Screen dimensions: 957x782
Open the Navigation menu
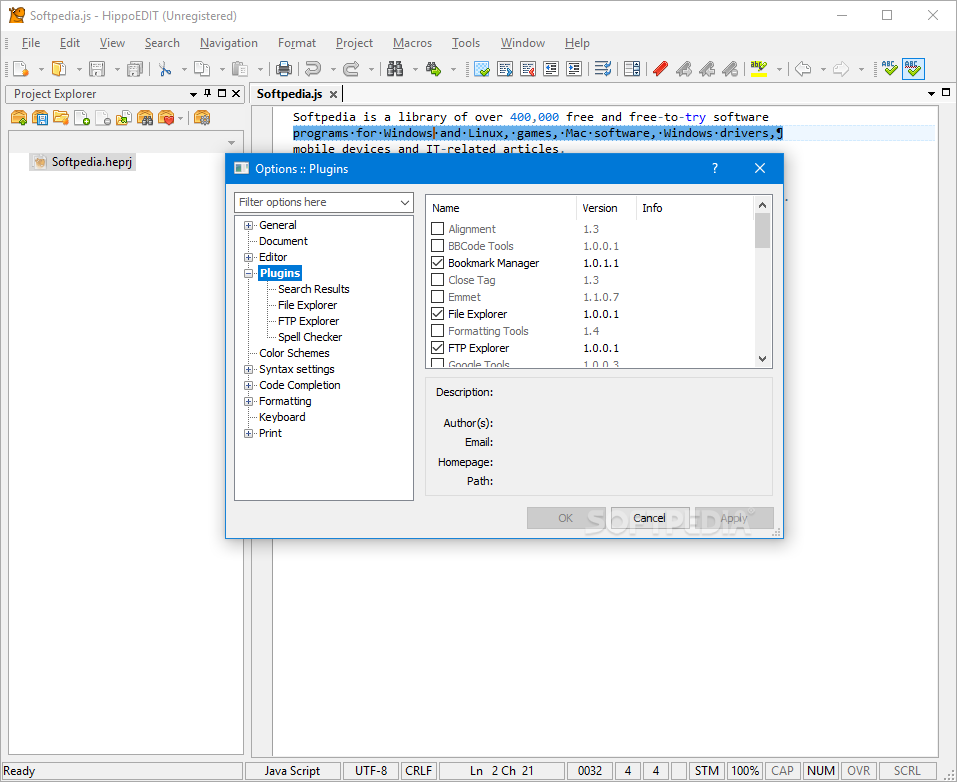click(229, 43)
